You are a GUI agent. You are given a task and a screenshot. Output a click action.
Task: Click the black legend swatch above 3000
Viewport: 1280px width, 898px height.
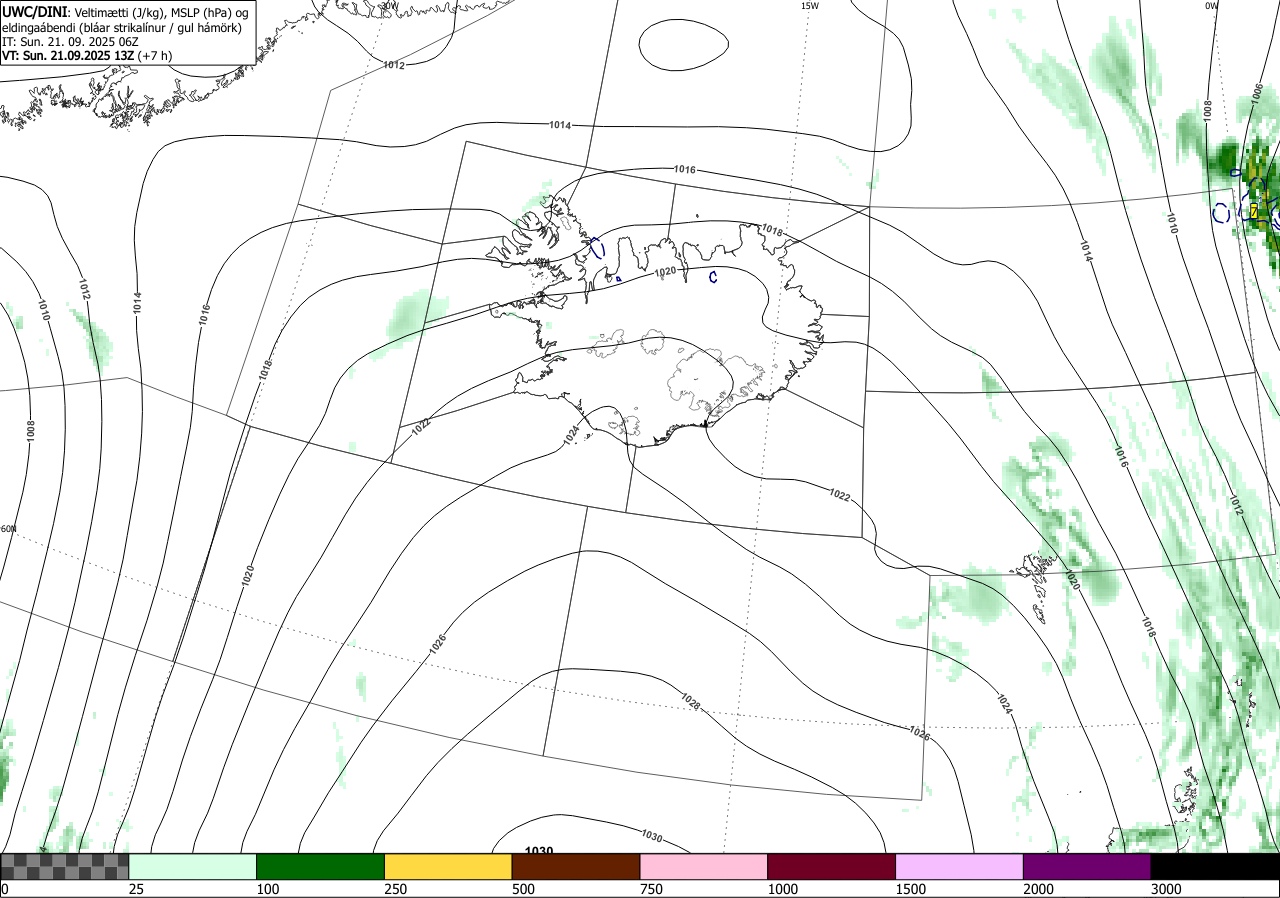coord(1215,866)
